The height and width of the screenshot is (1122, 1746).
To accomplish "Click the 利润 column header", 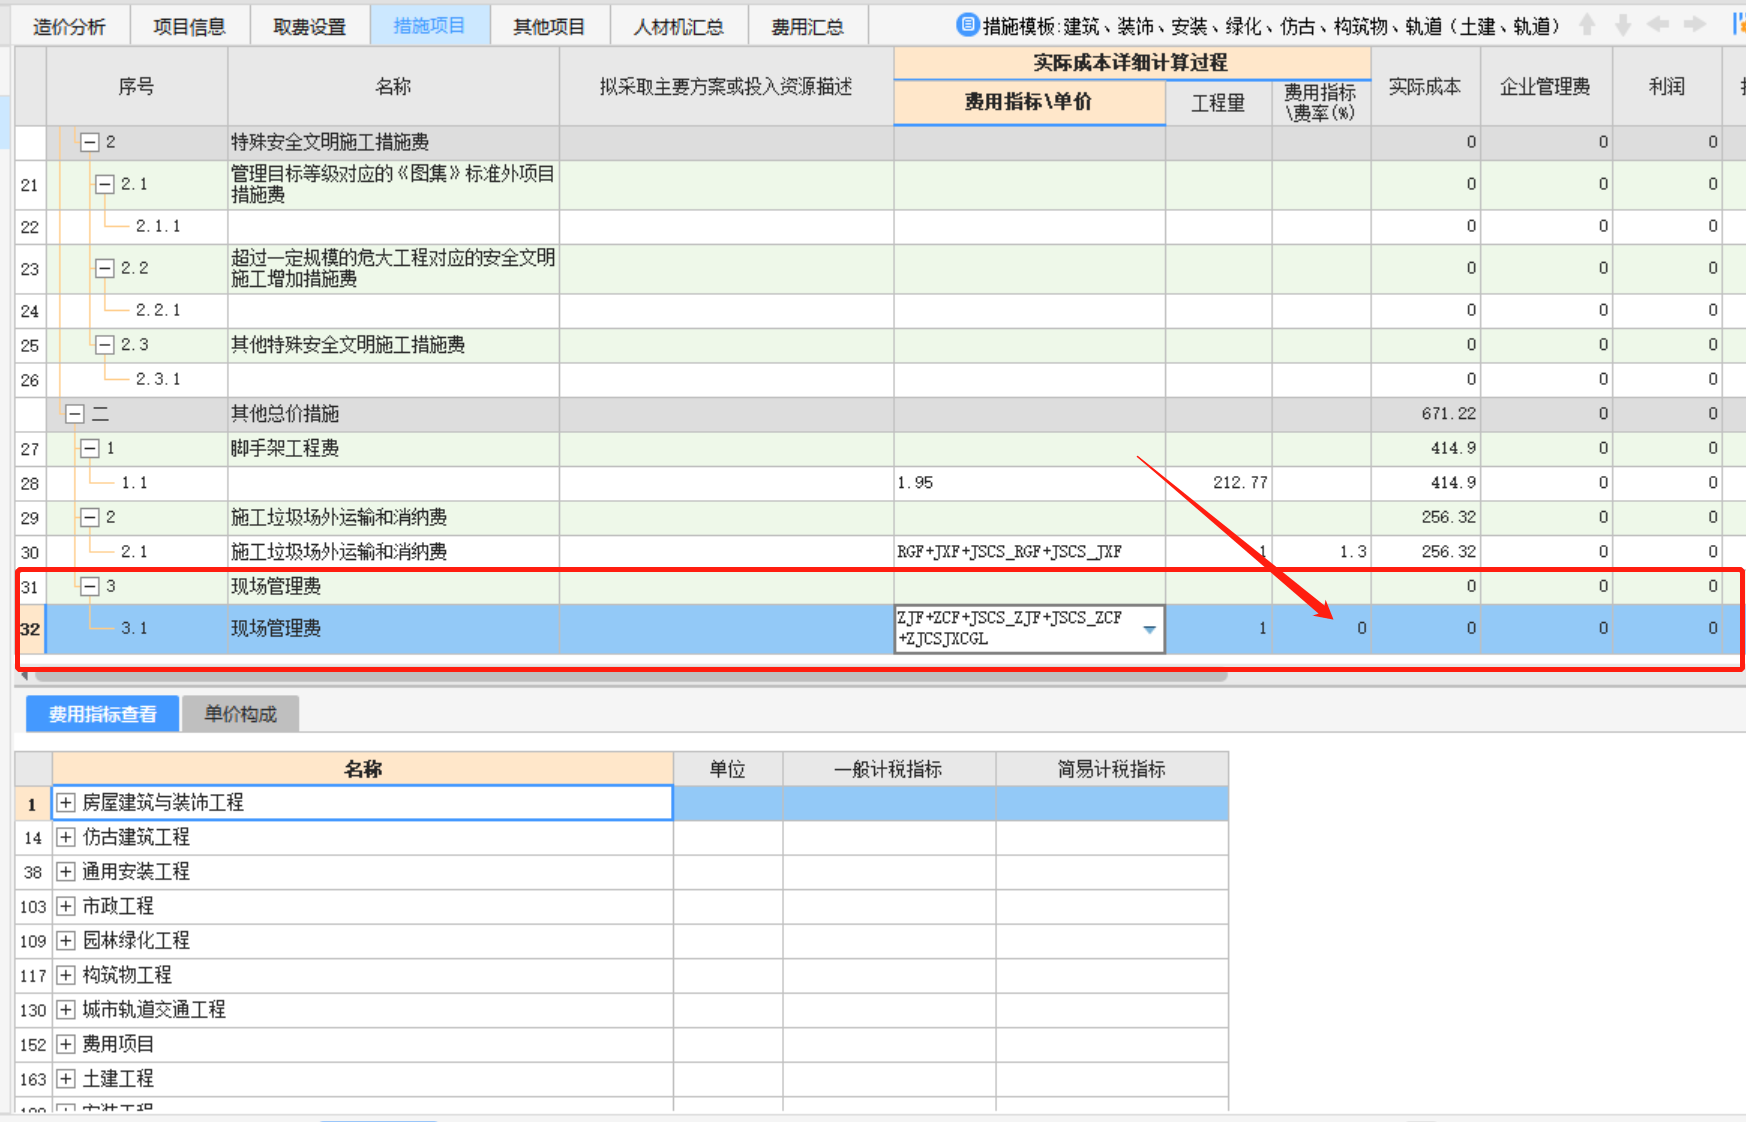I will 1667,87.
